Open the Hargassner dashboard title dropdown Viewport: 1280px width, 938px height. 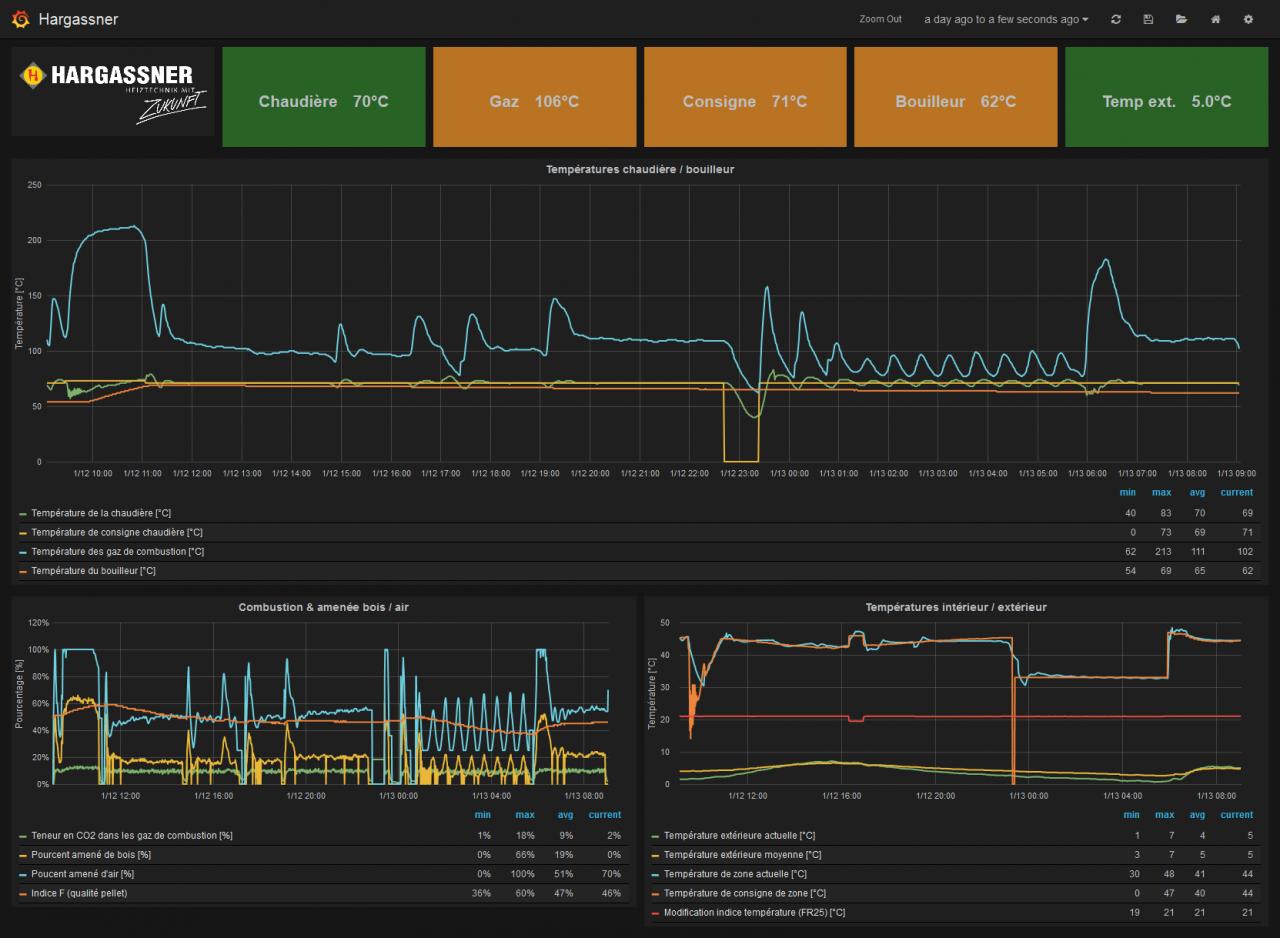point(78,19)
